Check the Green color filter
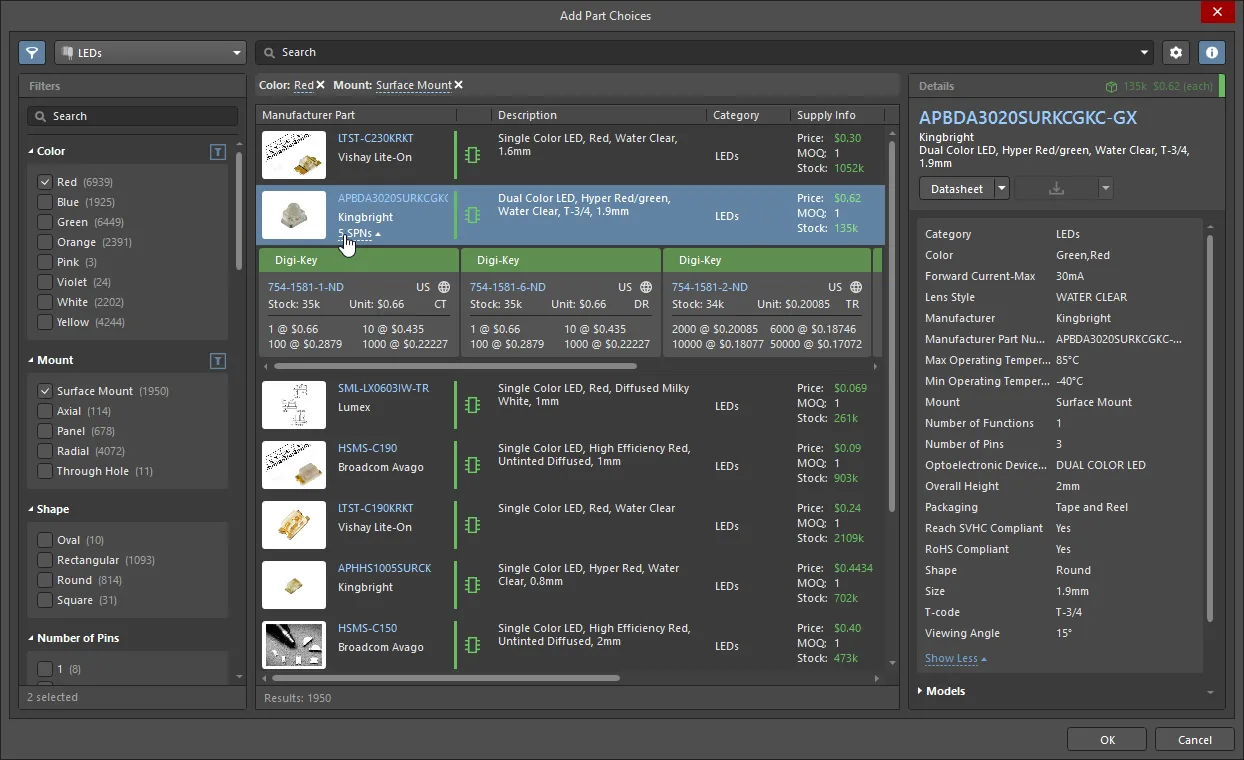Viewport: 1244px width, 760px height. click(x=44, y=222)
